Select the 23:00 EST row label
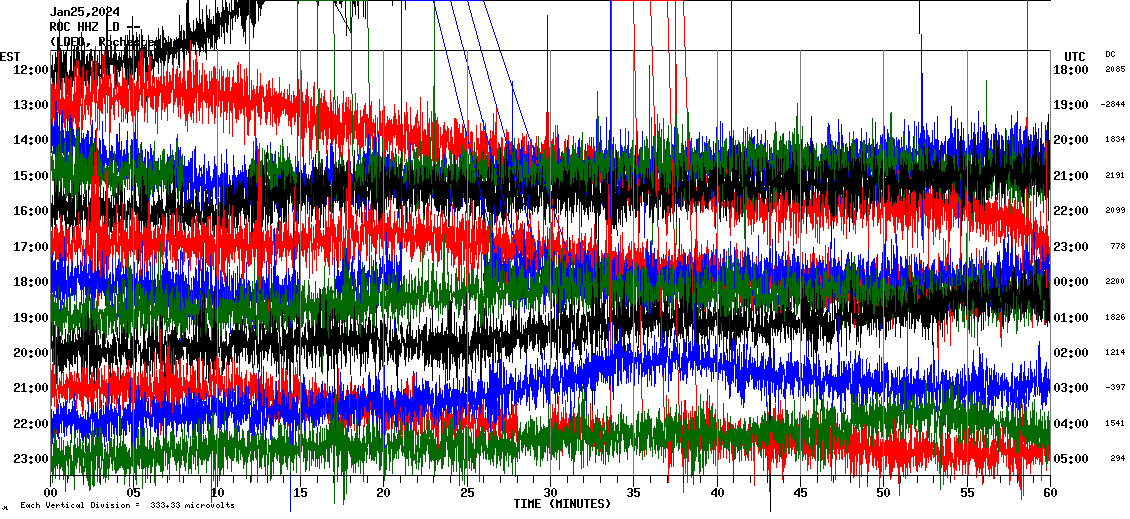Screen dimensions: 1130x519 (x=30, y=459)
